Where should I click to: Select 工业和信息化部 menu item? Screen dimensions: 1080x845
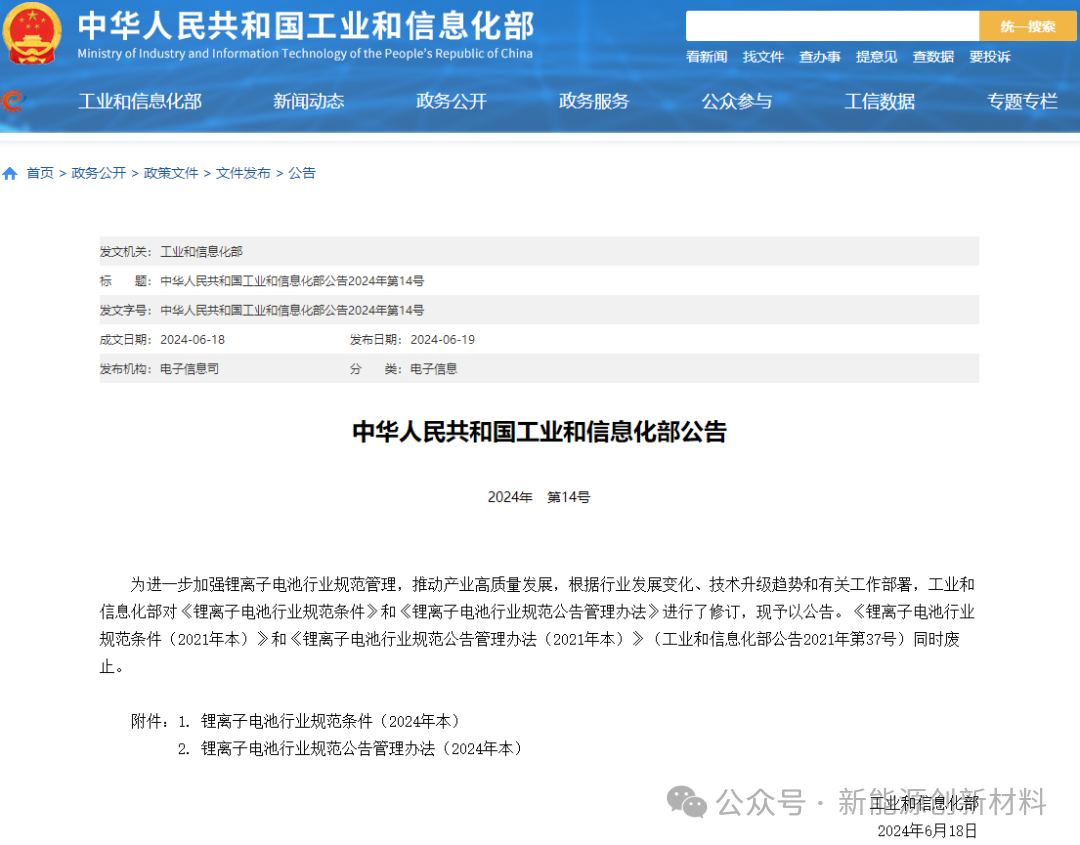[x=140, y=102]
